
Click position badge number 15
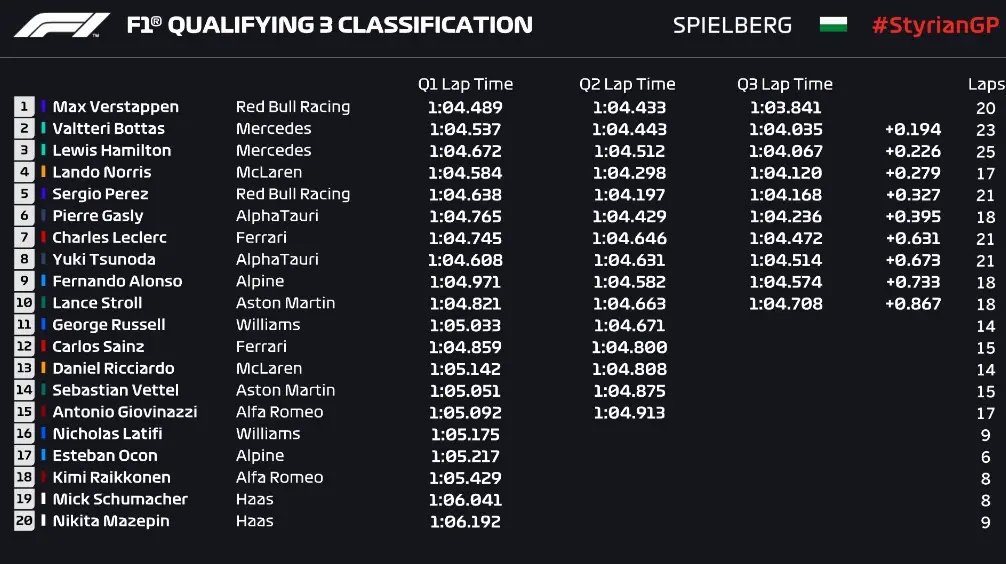(x=24, y=412)
